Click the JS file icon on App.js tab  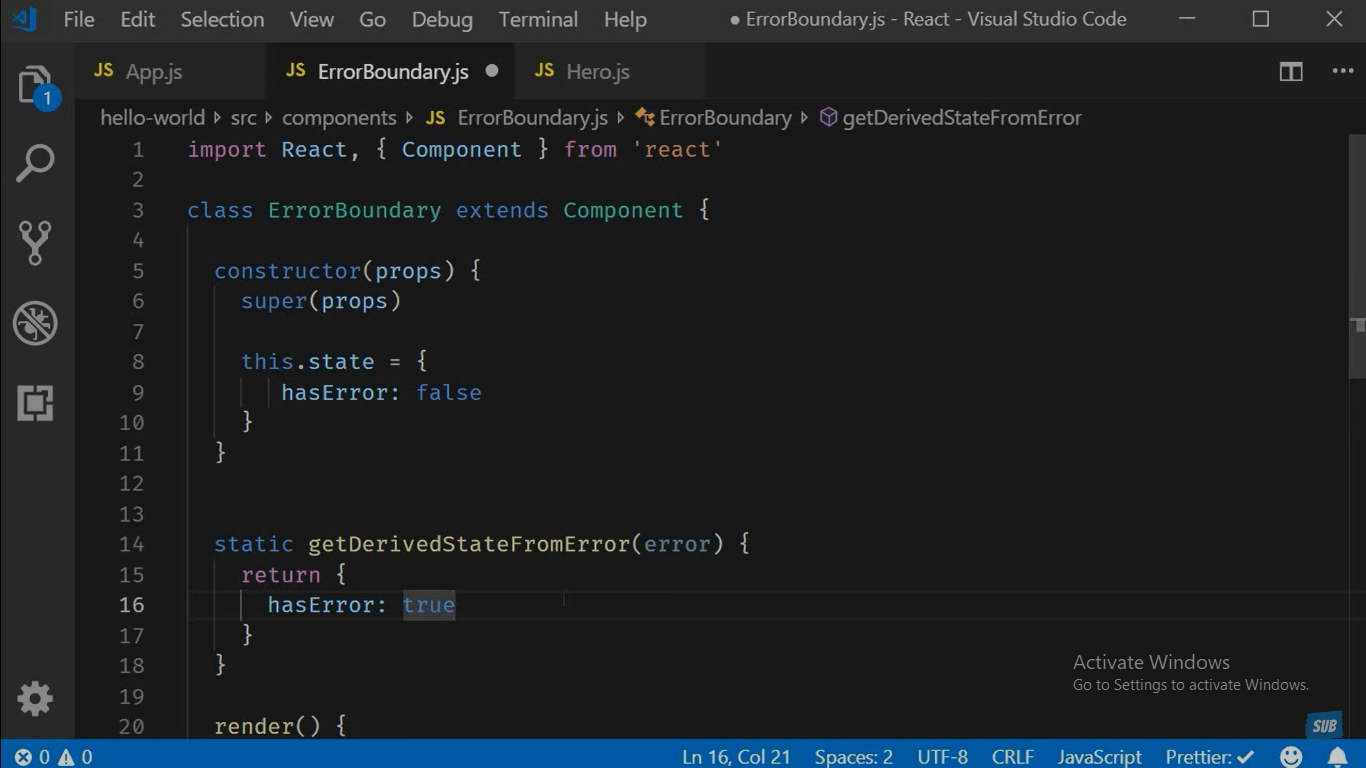[x=103, y=71]
